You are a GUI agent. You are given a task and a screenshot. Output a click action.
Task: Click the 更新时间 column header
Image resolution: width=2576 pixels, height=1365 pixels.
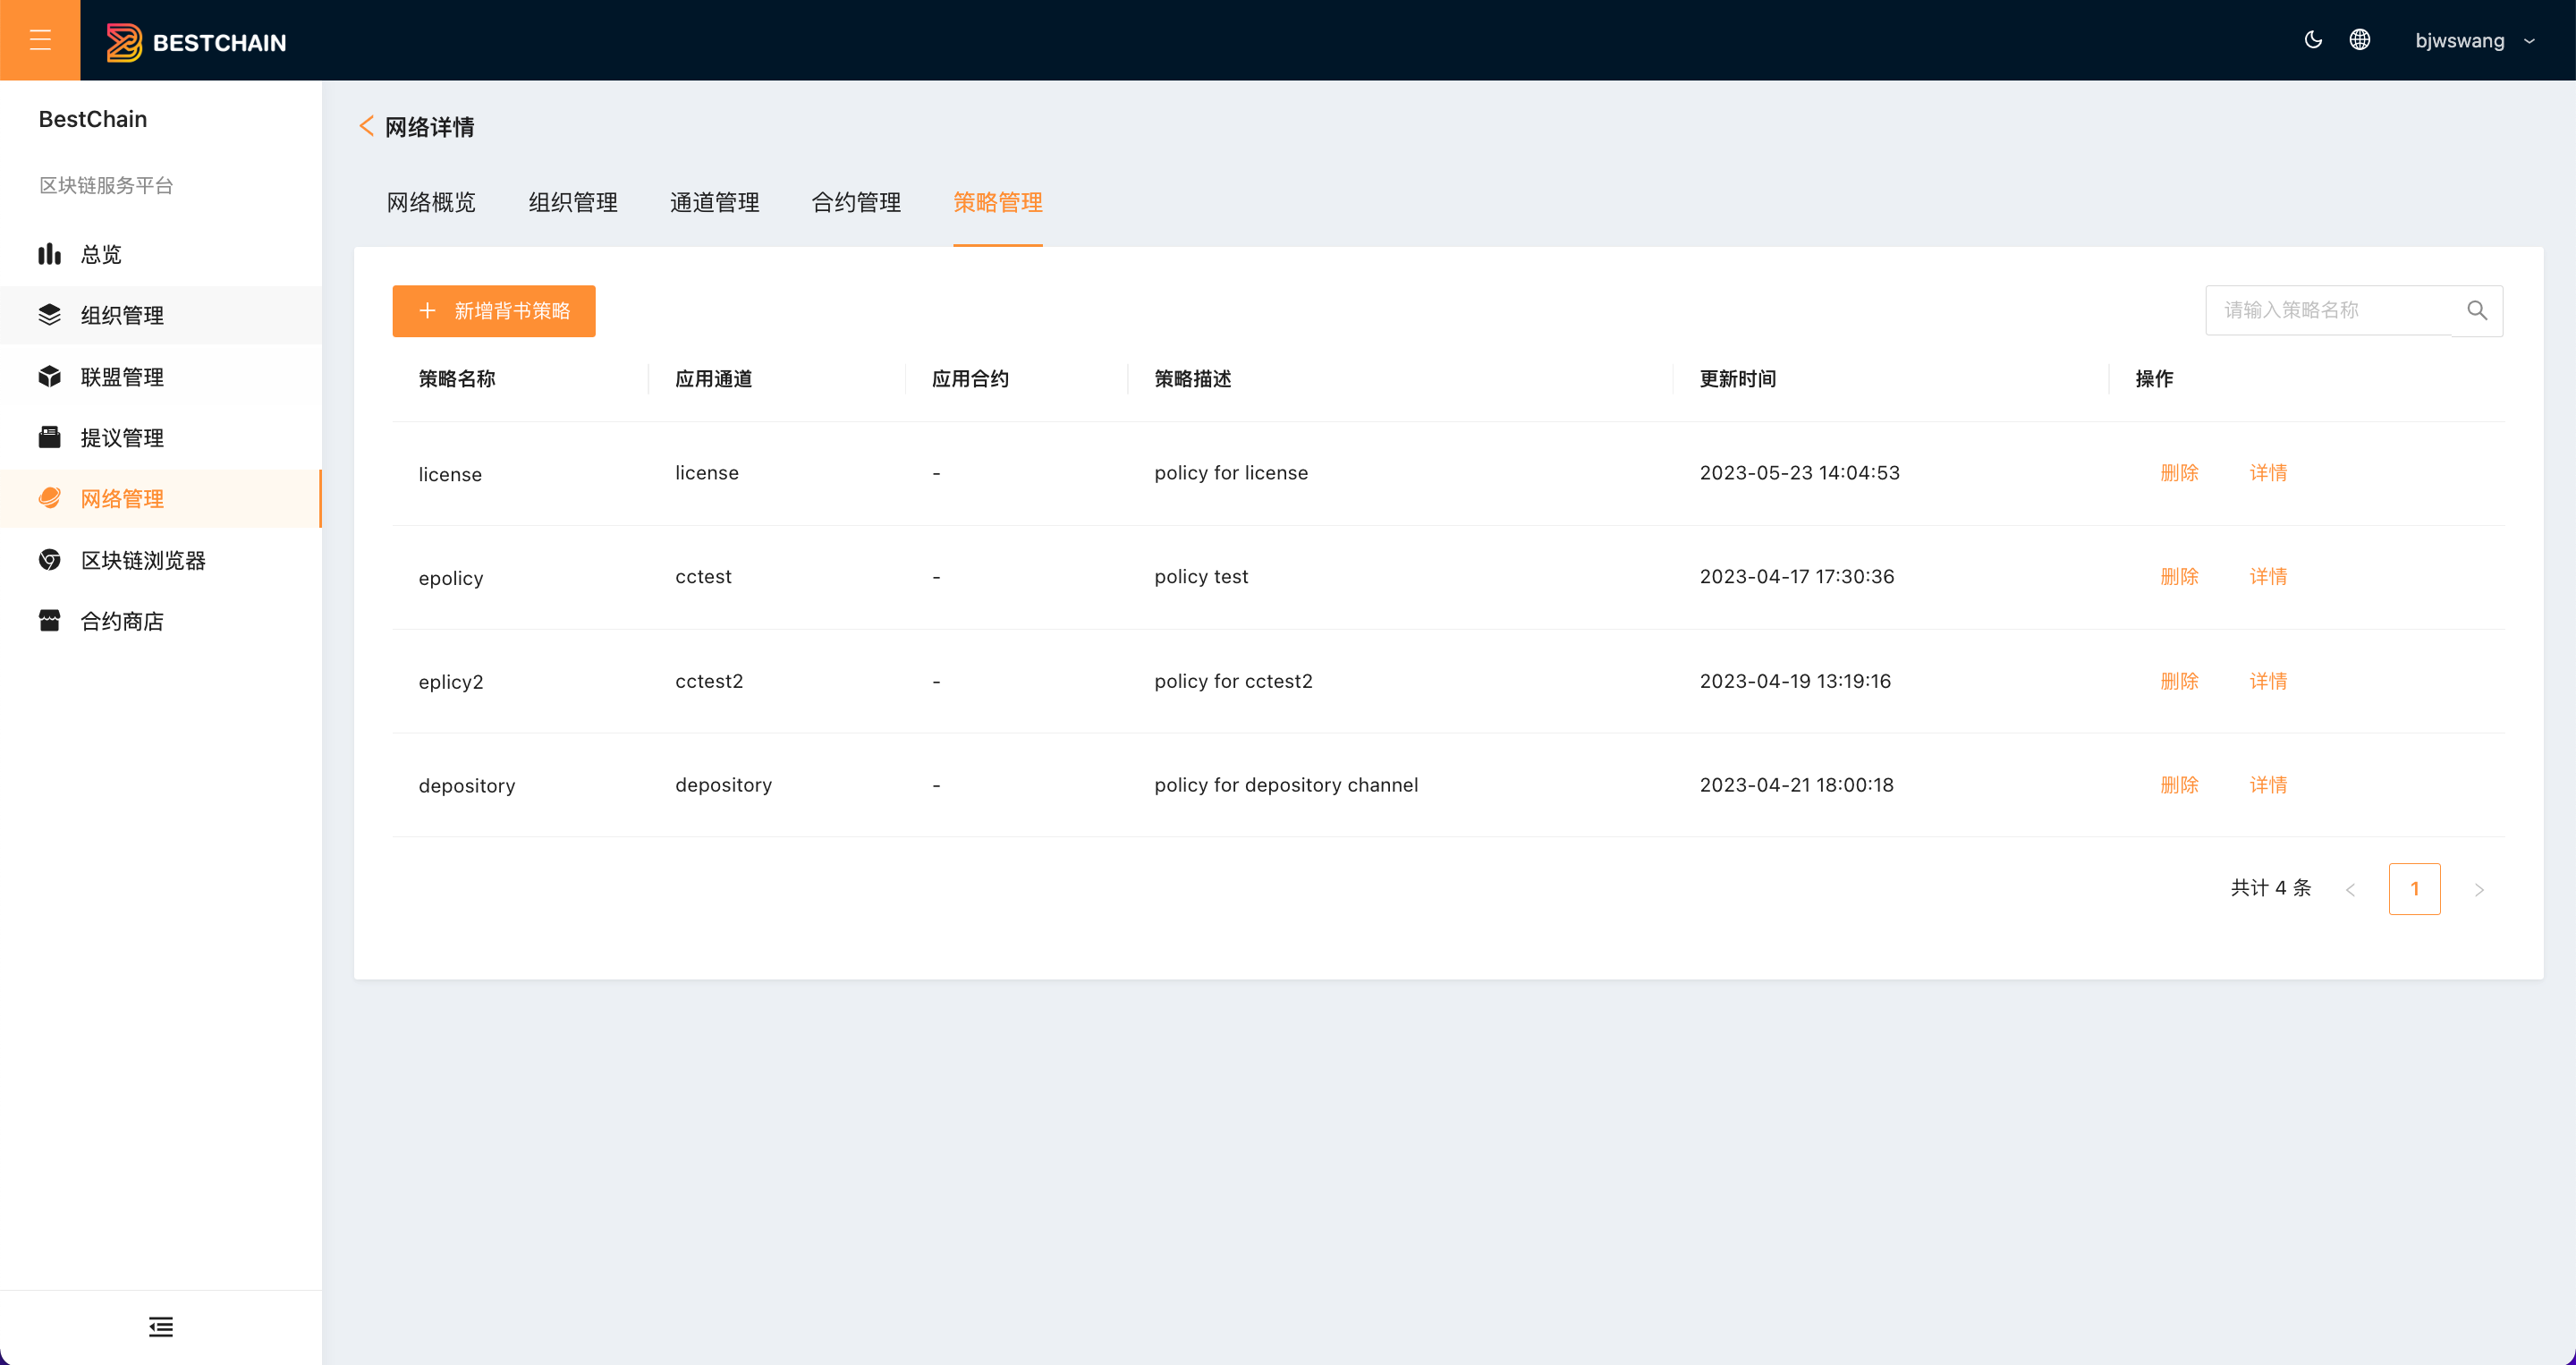tap(1738, 379)
